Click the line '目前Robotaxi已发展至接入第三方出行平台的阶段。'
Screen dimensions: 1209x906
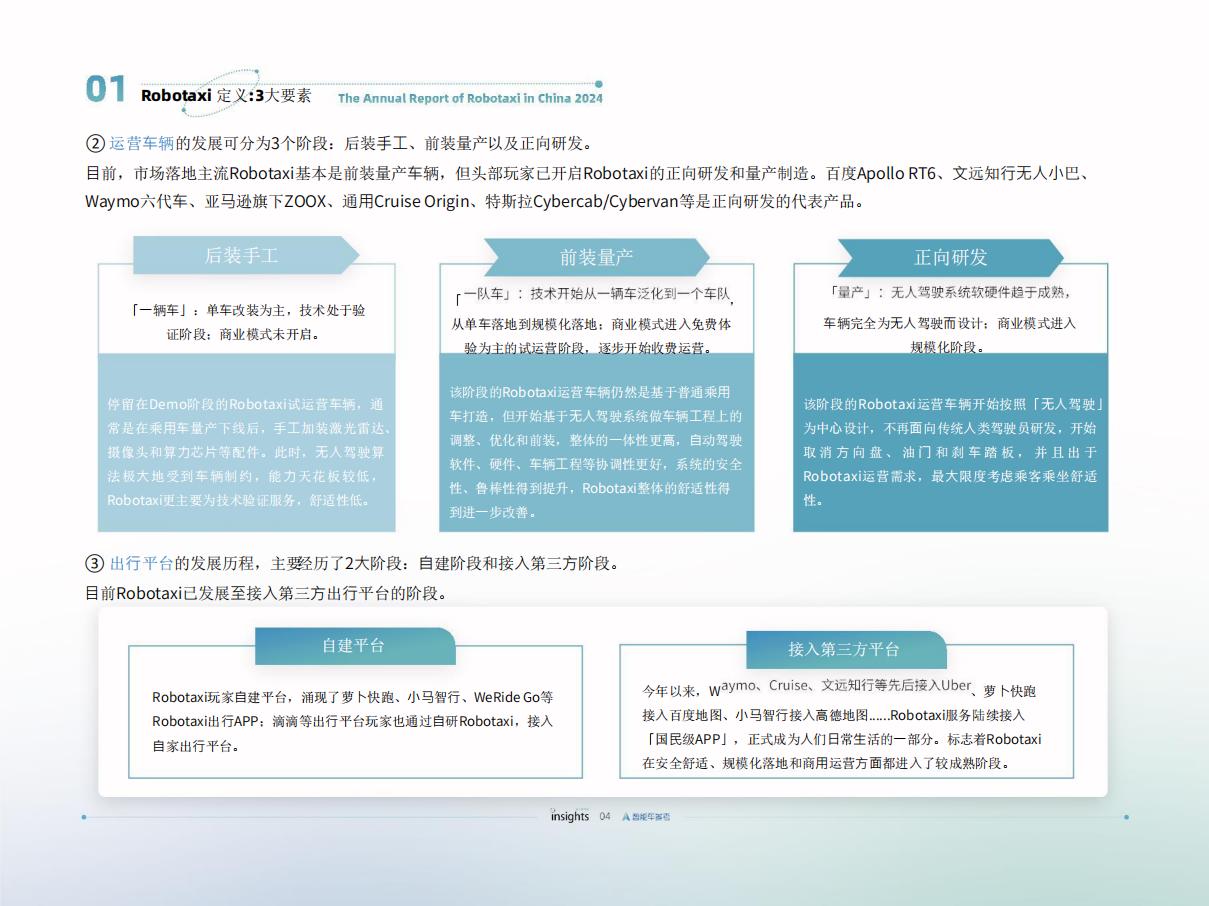tap(266, 593)
